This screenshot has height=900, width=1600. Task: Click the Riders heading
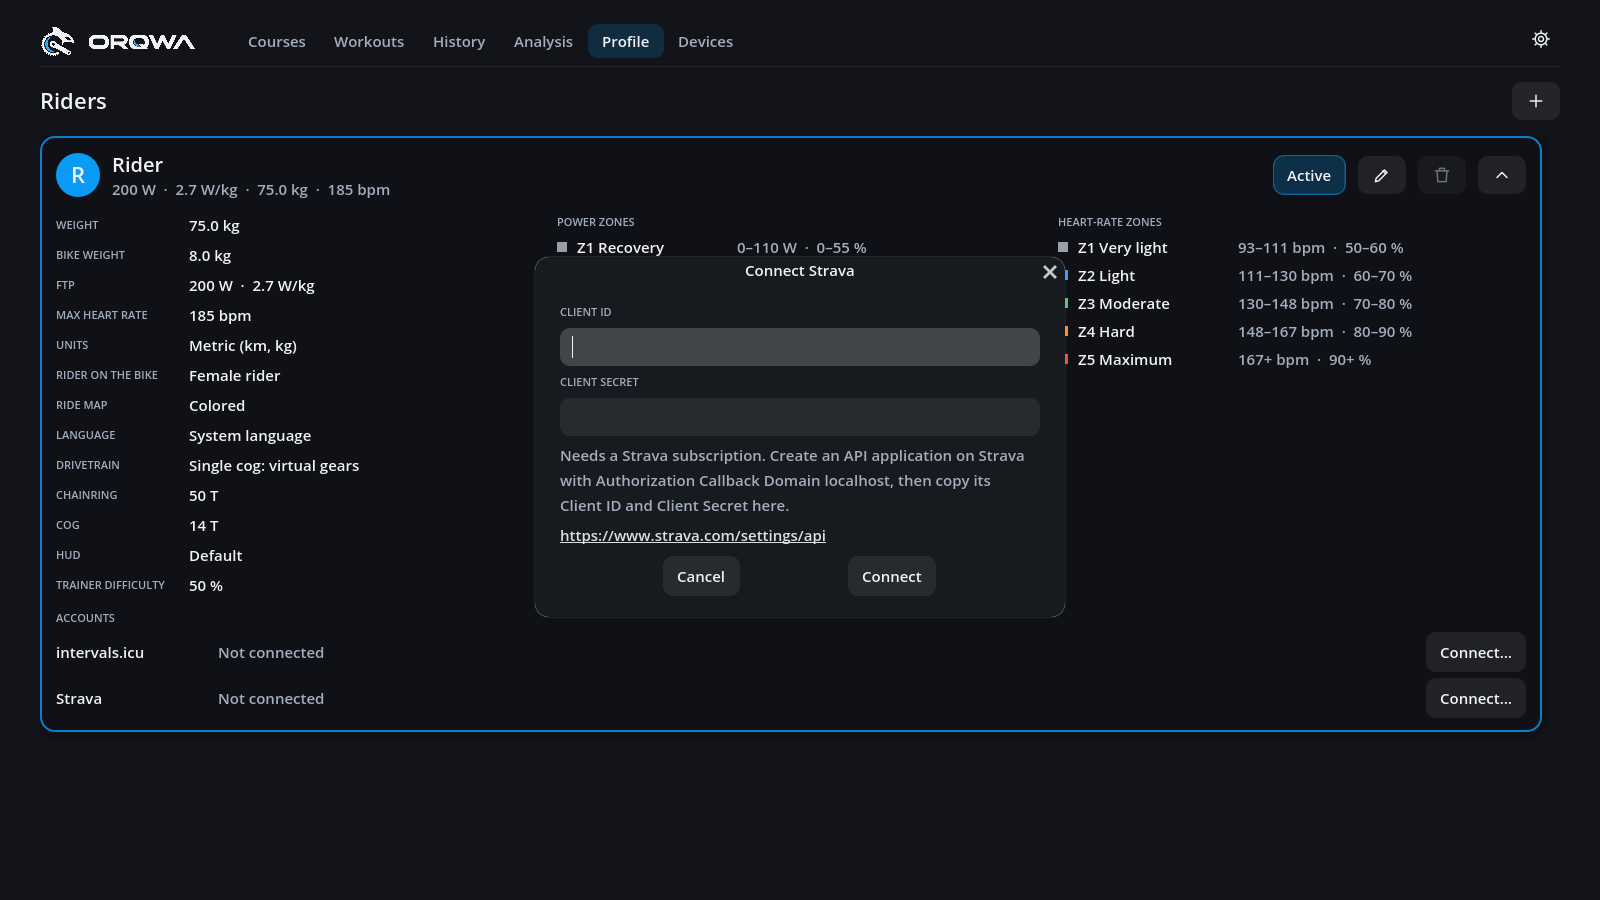coord(73,101)
